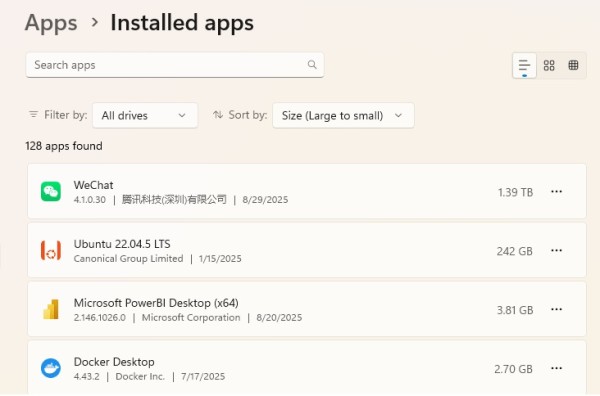Click PowerBI version 2.146.1026.0

coord(99,318)
